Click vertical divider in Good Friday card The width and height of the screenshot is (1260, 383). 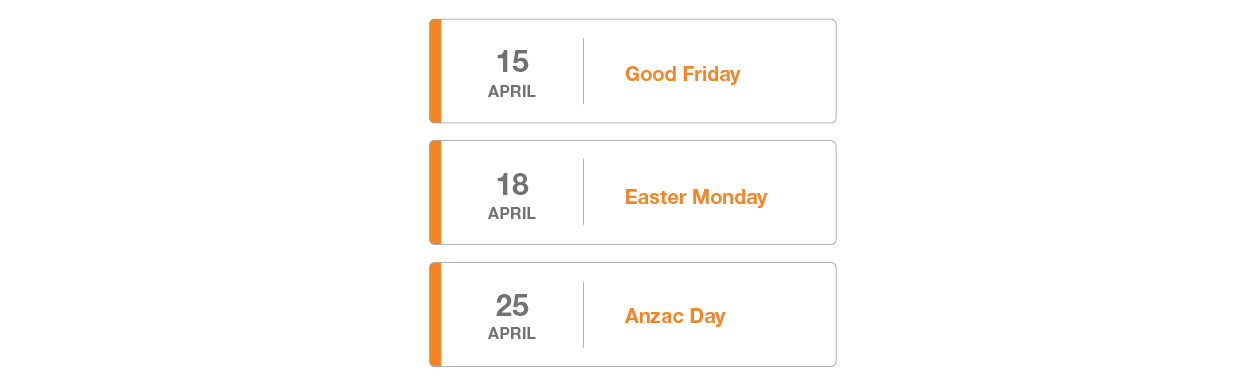pos(584,71)
